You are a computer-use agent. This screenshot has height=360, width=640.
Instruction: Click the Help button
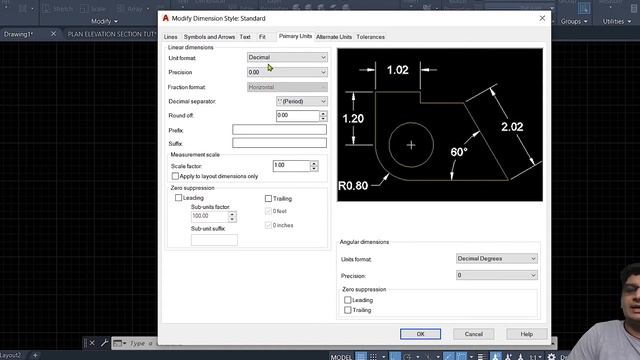527,334
